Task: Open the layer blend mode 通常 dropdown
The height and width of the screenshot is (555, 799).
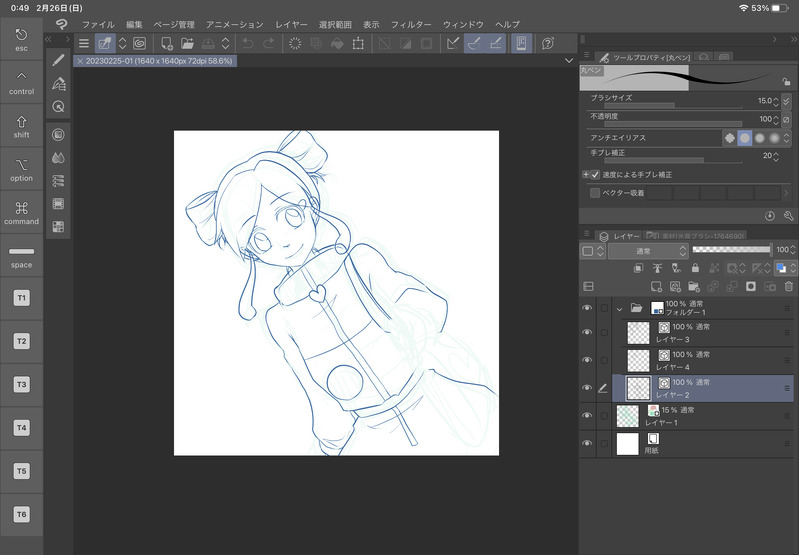Action: coord(646,251)
